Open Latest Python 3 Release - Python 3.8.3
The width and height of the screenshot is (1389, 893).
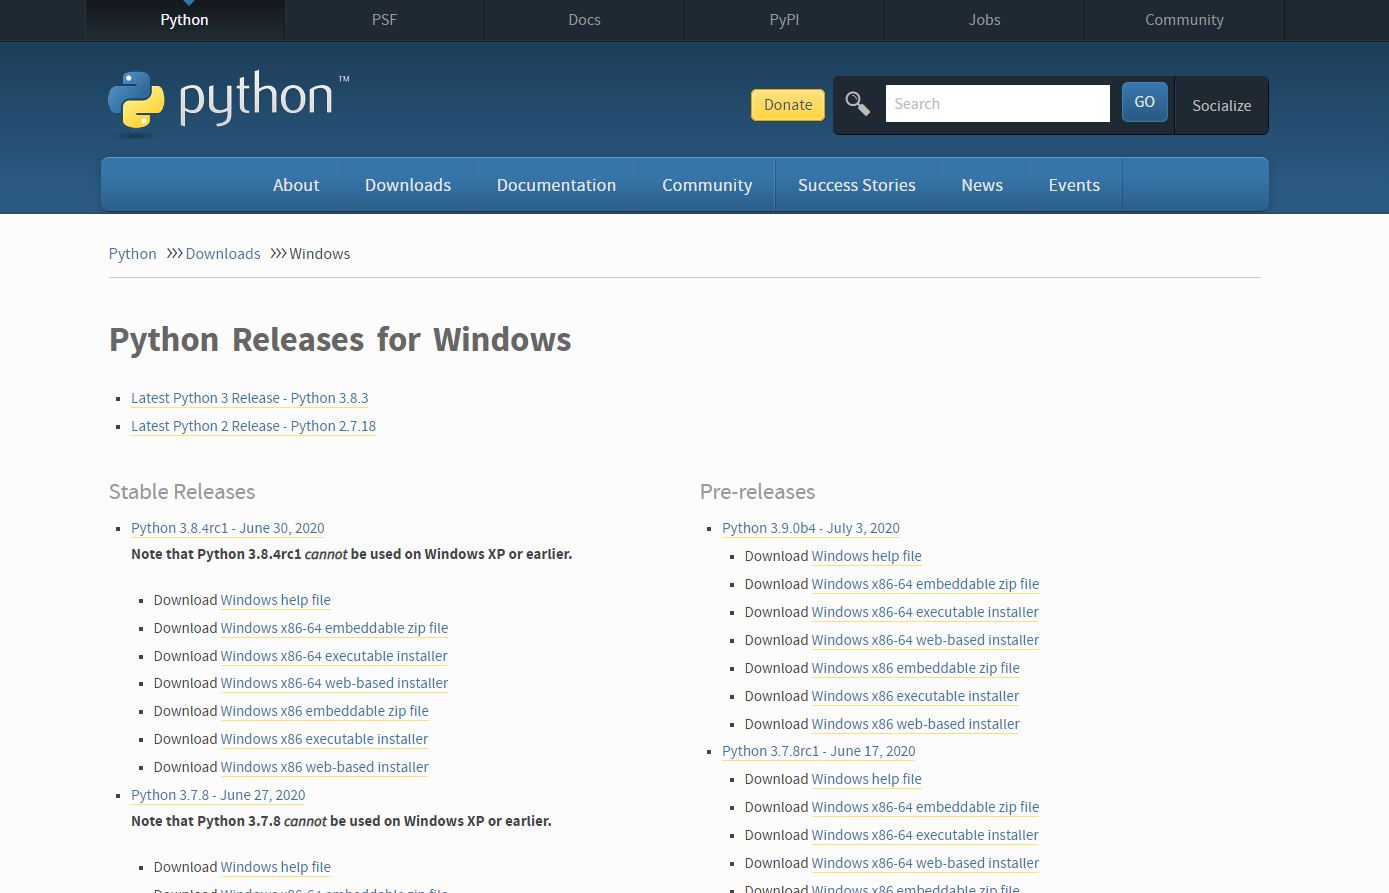[250, 398]
